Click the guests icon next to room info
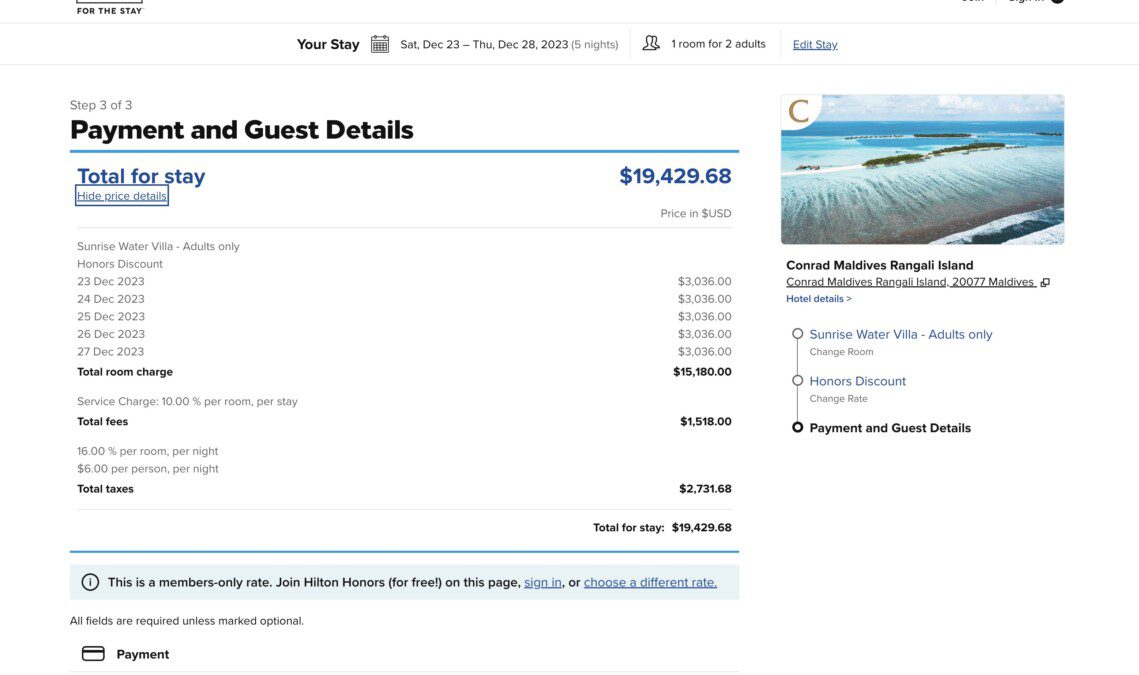The image size is (1139, 675). pyautogui.click(x=651, y=44)
